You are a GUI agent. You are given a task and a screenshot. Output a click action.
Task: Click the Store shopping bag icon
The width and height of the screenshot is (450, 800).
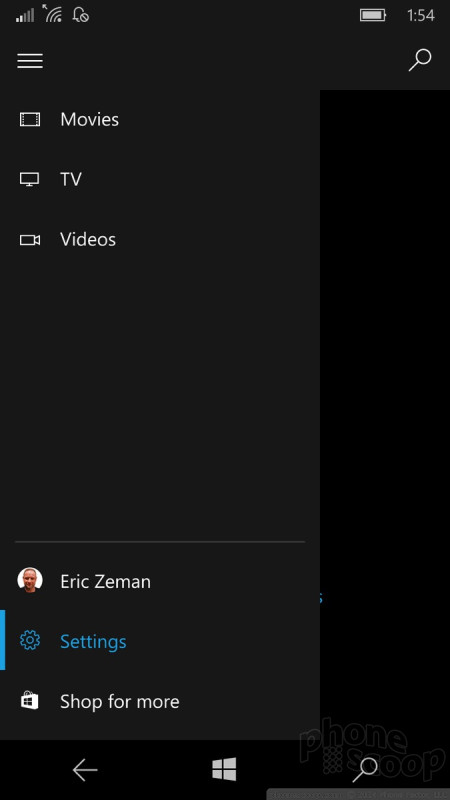pyautogui.click(x=30, y=700)
